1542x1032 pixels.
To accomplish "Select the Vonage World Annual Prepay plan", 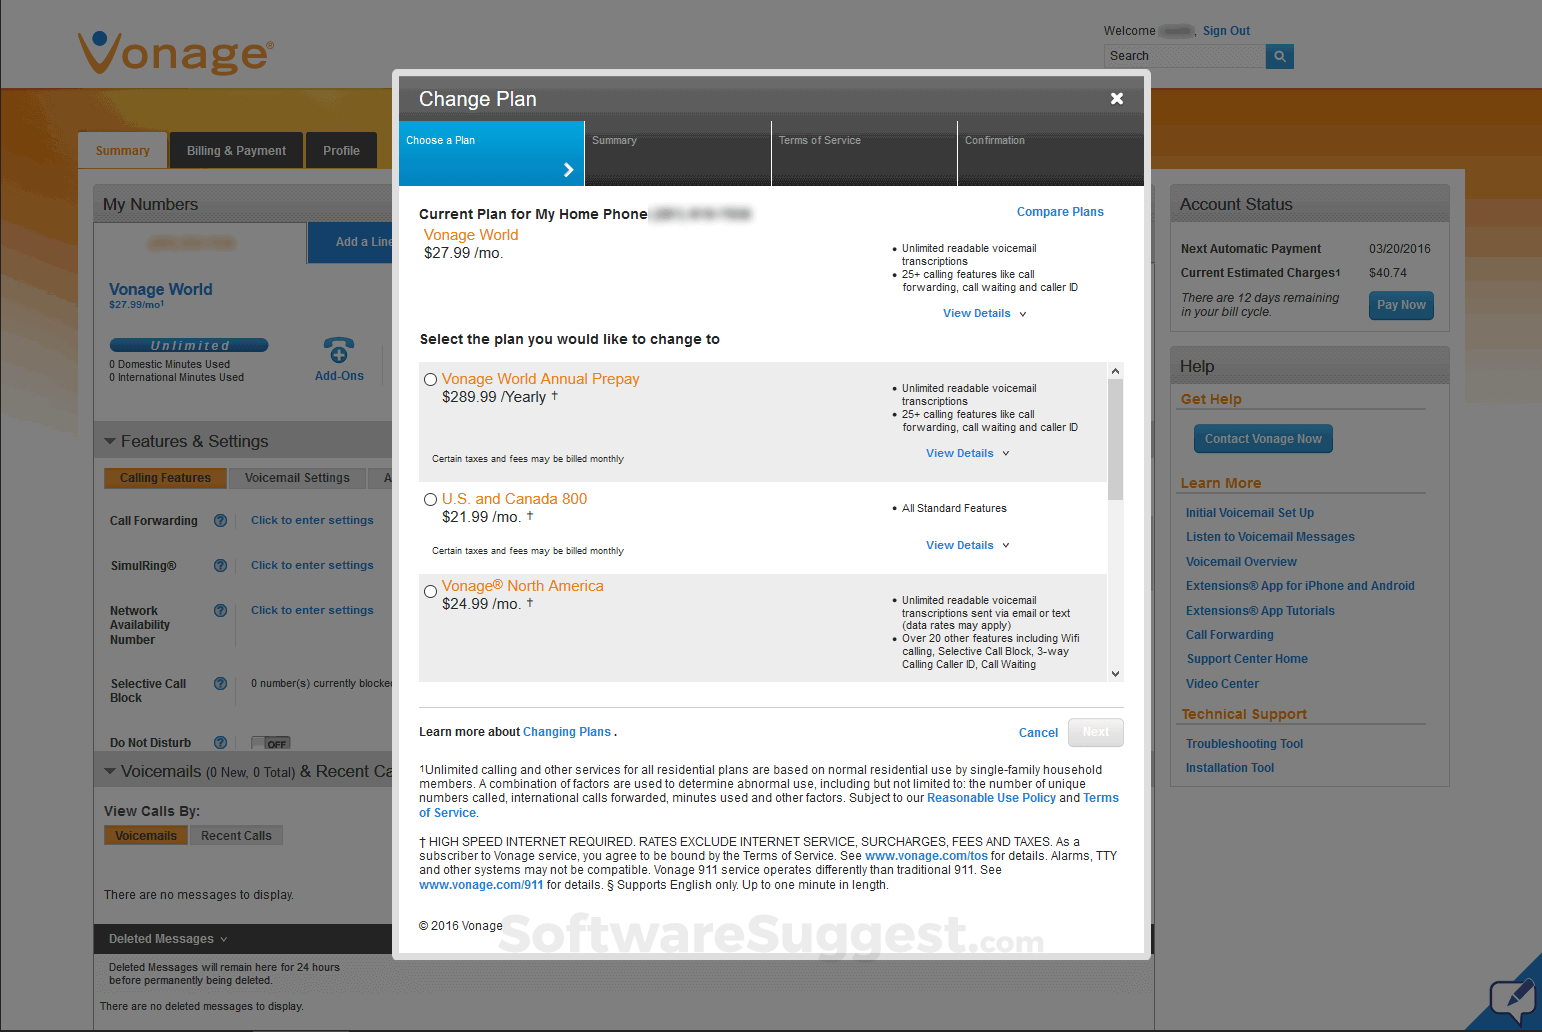I will (x=430, y=379).
